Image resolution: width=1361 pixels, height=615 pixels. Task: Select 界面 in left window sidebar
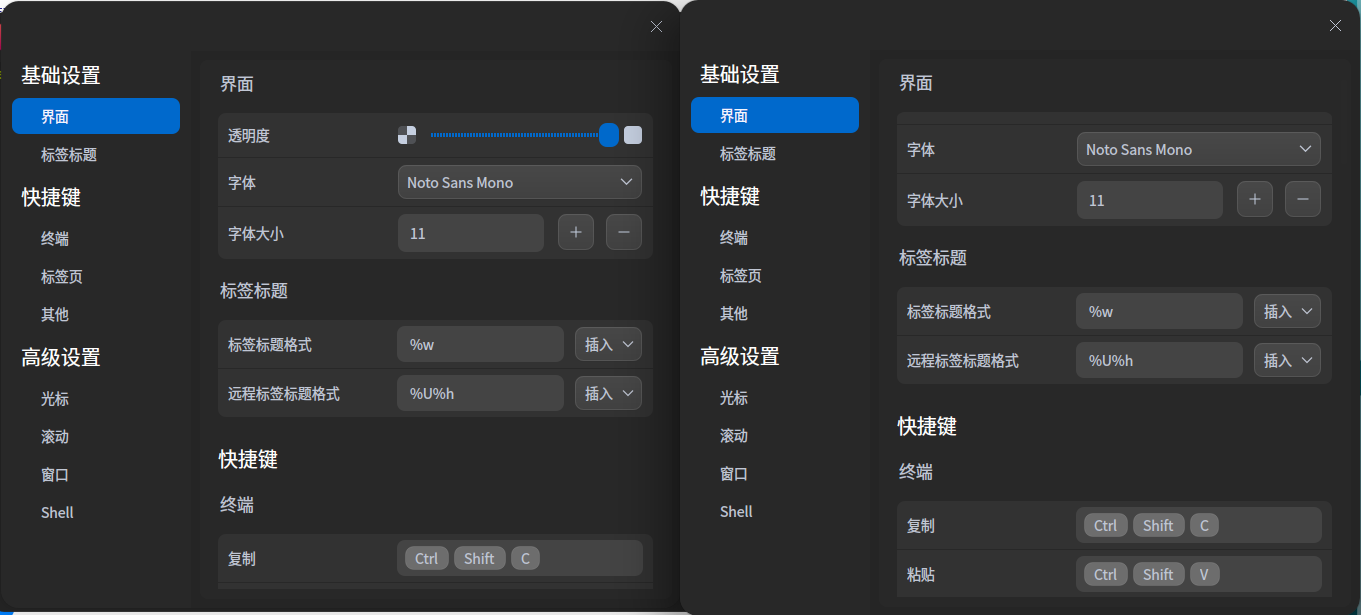(96, 117)
